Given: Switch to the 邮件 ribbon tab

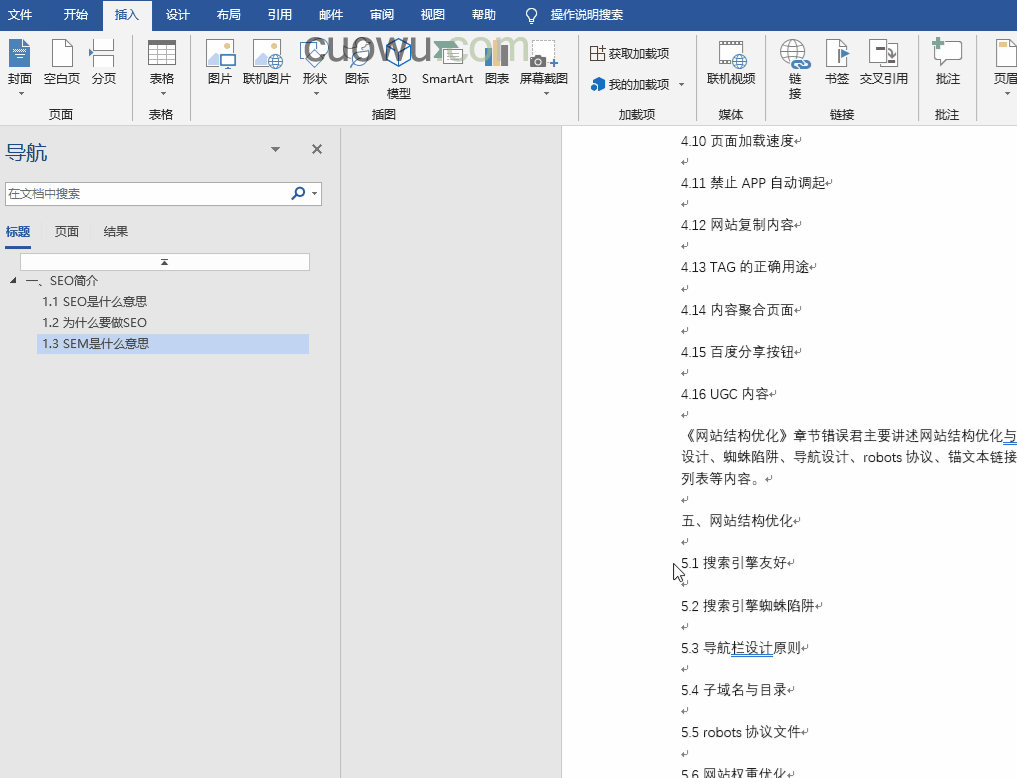Looking at the screenshot, I should [331, 15].
